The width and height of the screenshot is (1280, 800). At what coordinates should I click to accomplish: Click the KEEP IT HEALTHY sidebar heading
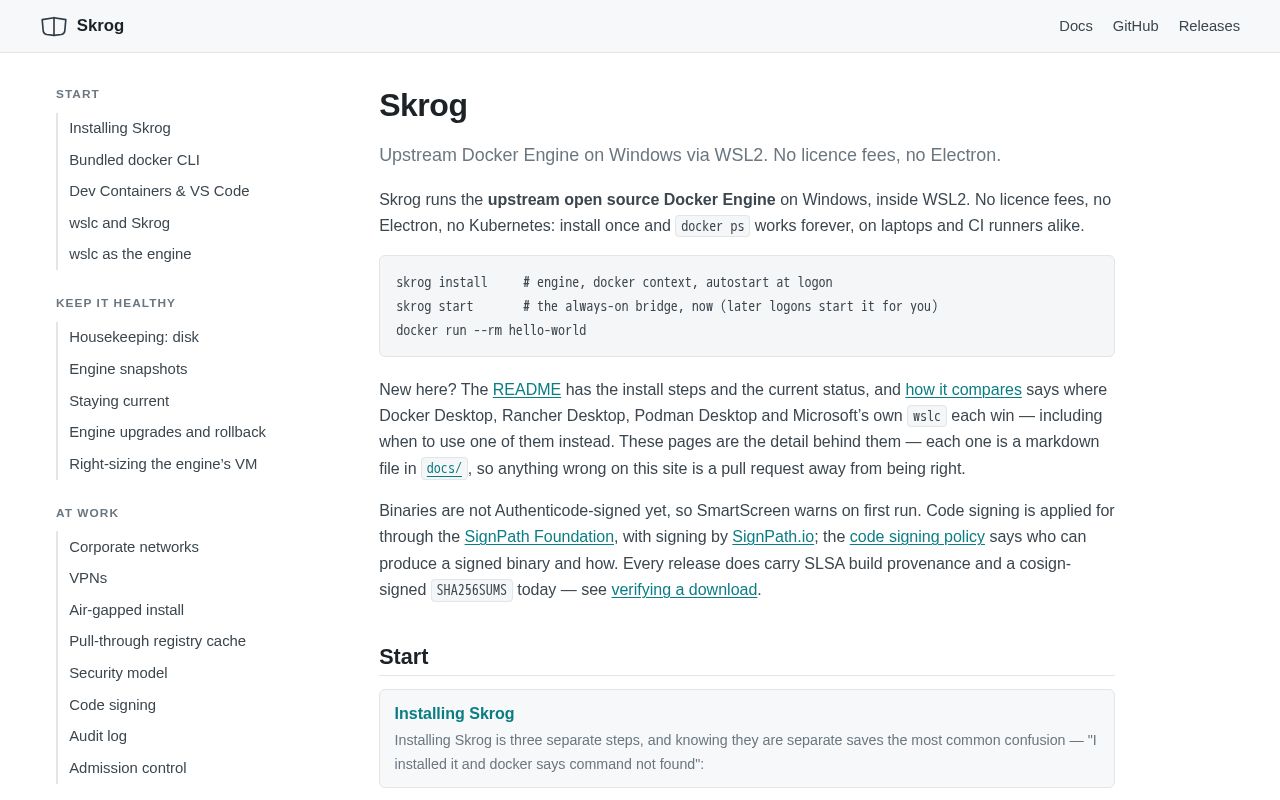pyautogui.click(x=116, y=303)
